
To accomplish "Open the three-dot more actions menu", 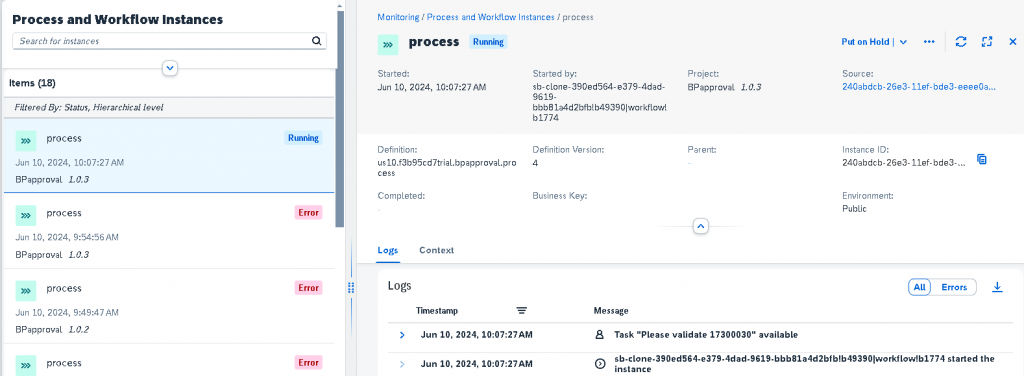I will pyautogui.click(x=929, y=42).
